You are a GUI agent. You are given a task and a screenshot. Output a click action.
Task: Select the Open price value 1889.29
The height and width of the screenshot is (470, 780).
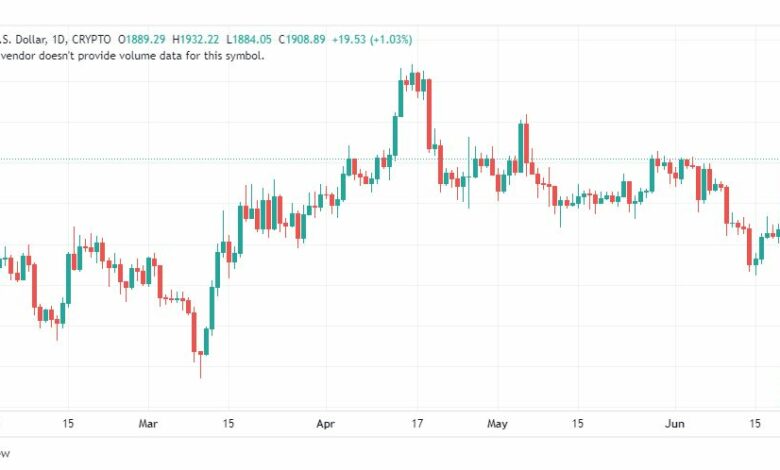tap(145, 39)
